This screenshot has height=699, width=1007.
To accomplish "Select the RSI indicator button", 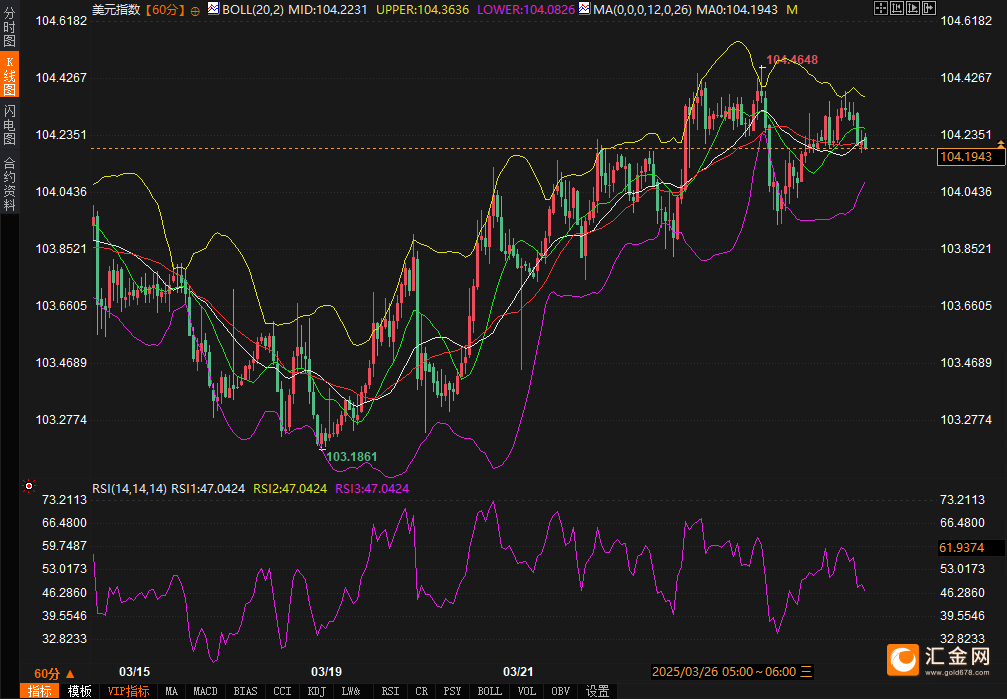I will pyautogui.click(x=390, y=691).
